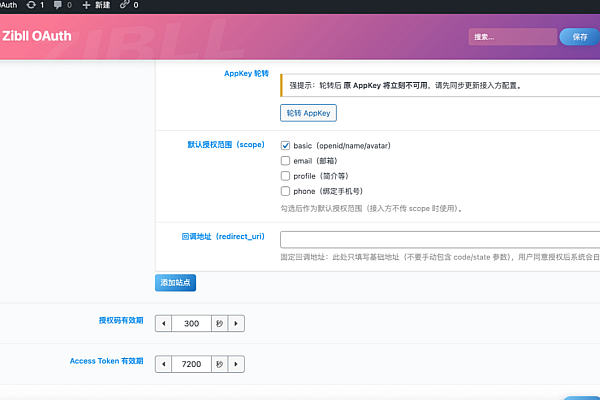The image size is (600, 400).
Task: Click the Access Token 有效期 label
Action: click(x=106, y=361)
